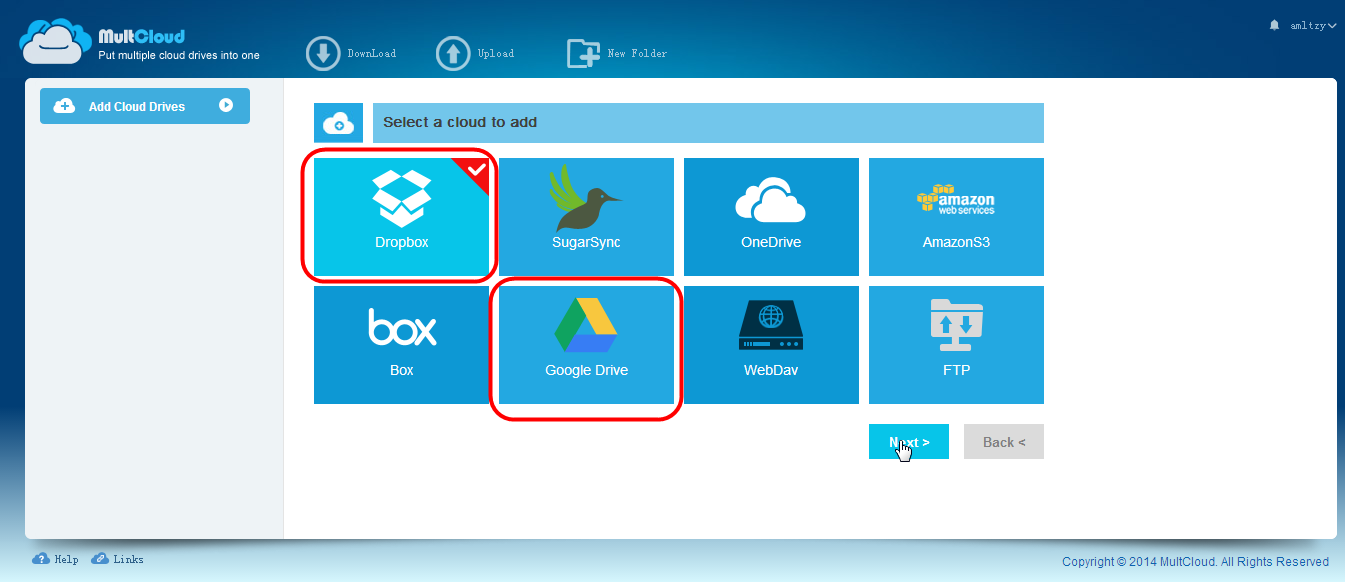Pick the WebDav server tile

(x=771, y=345)
